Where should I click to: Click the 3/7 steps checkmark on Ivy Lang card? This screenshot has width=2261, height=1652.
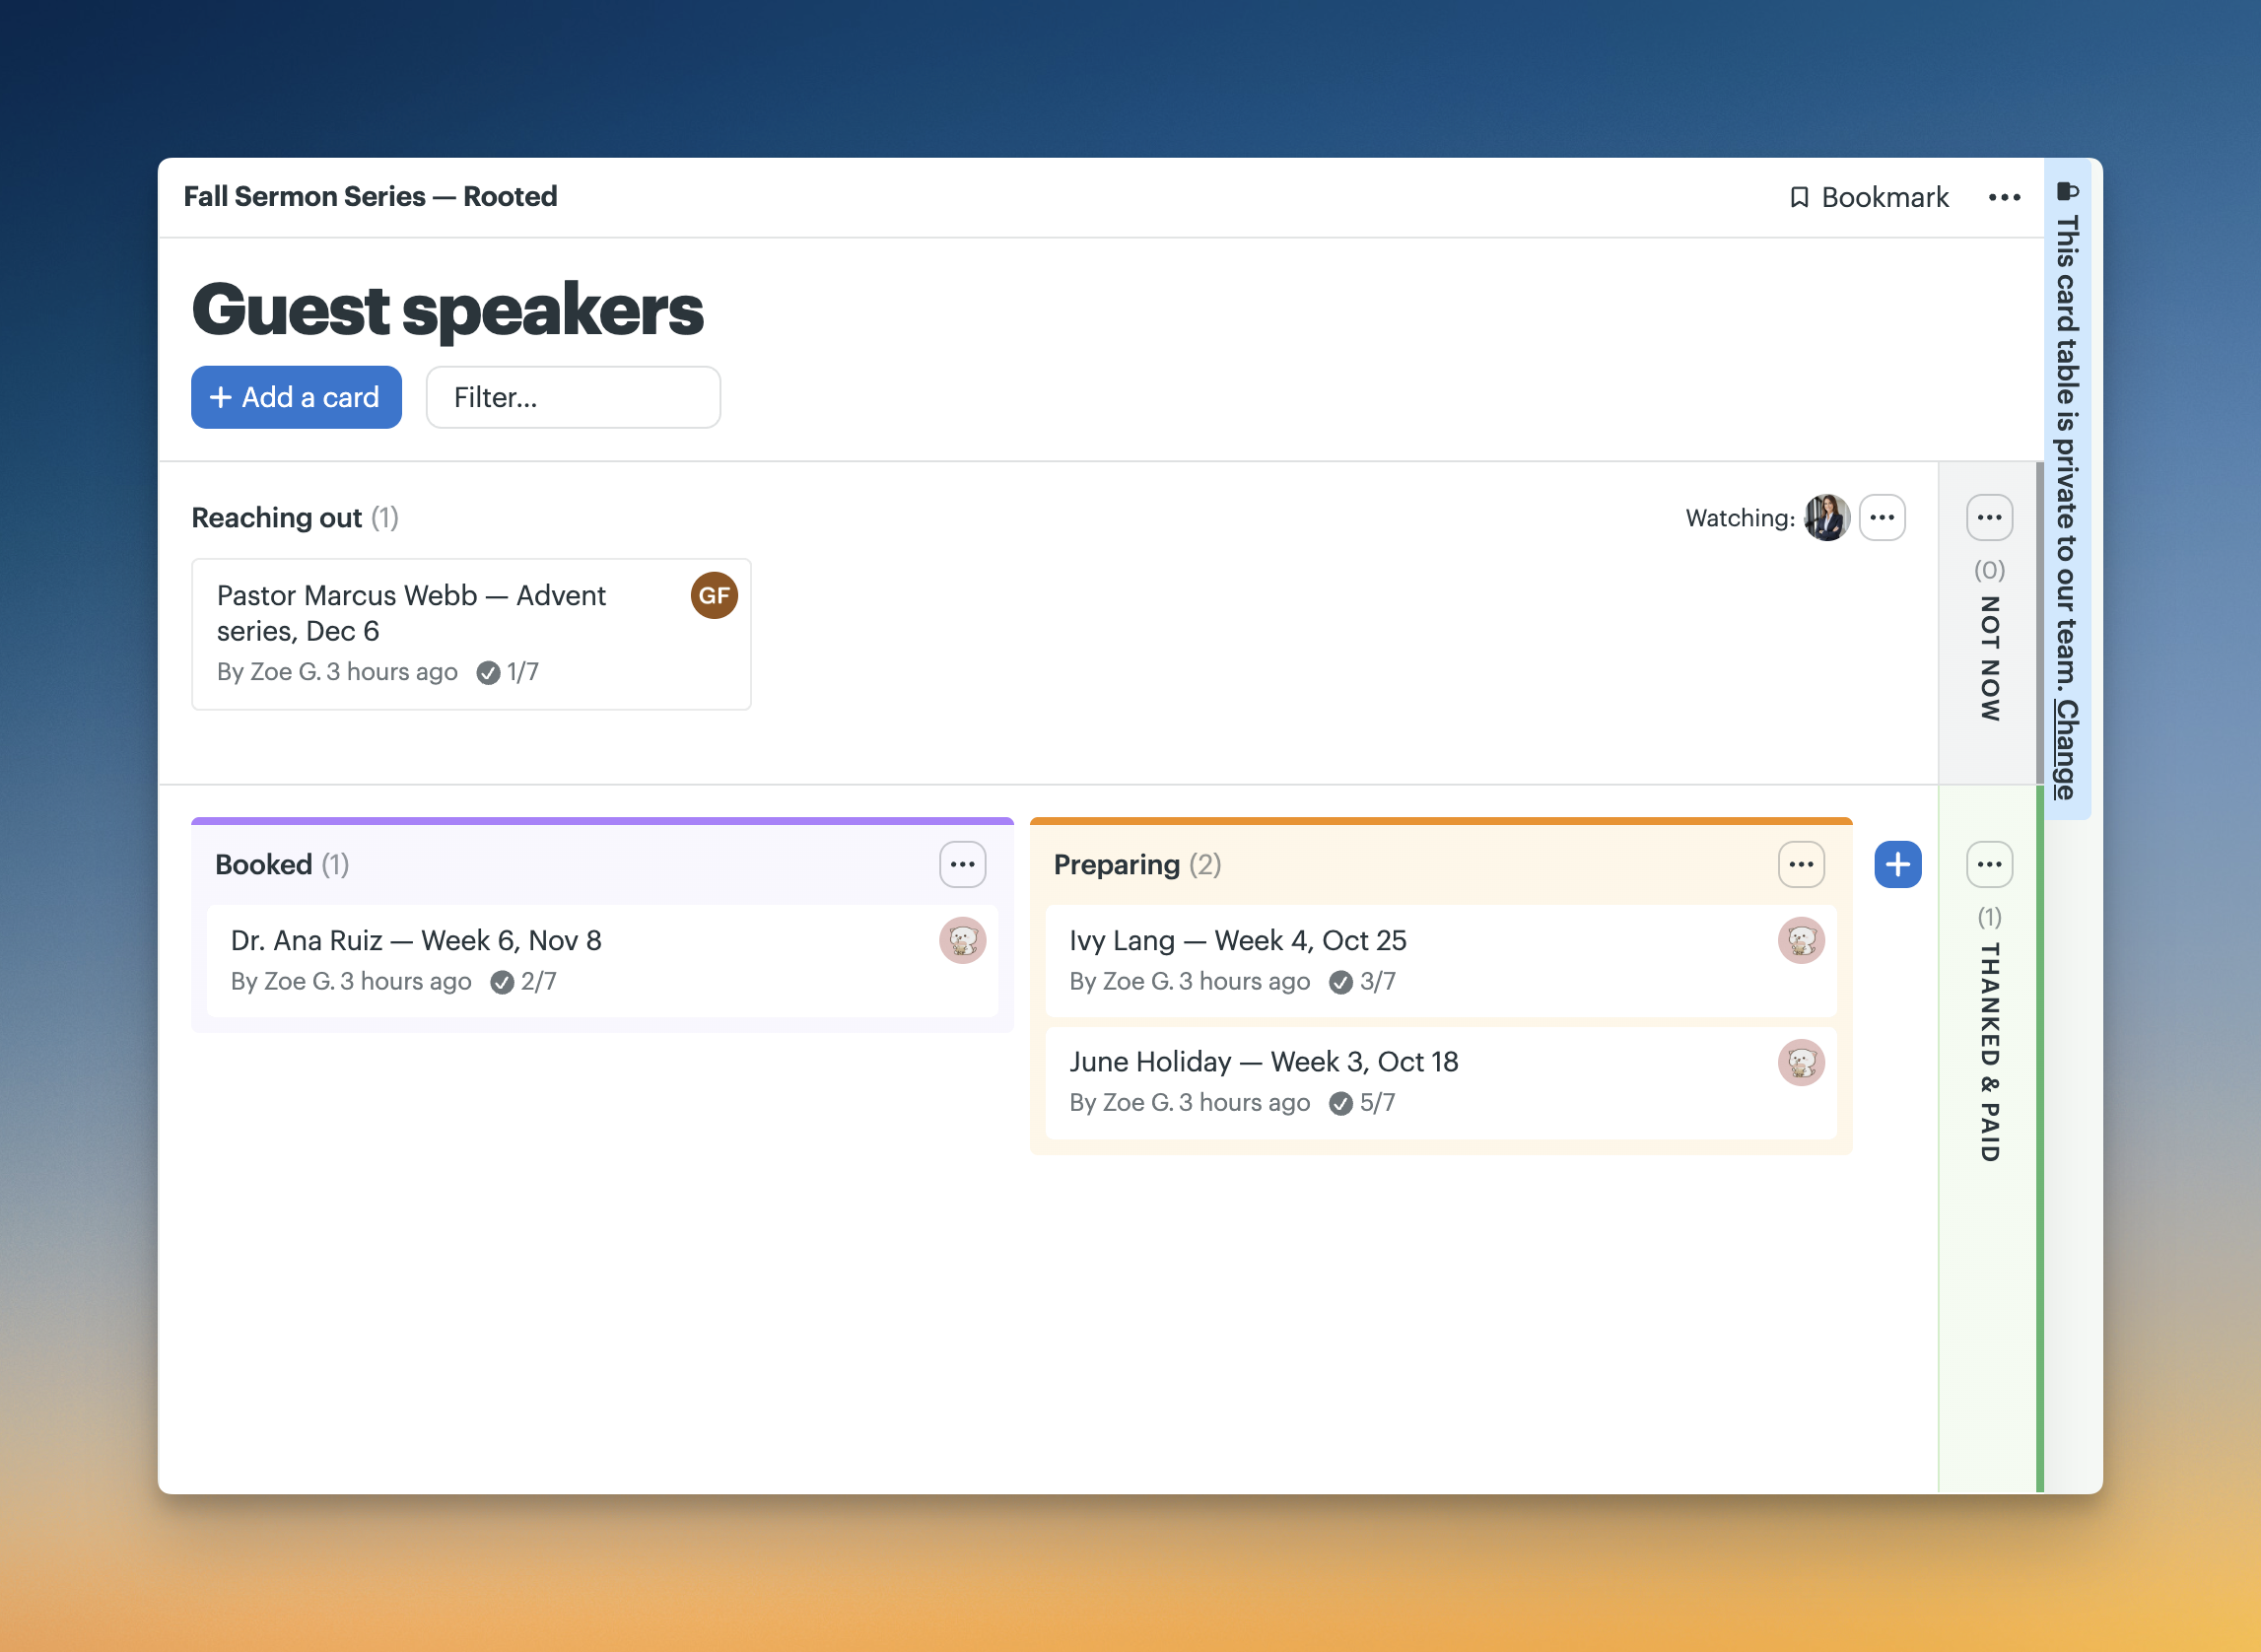tap(1341, 983)
